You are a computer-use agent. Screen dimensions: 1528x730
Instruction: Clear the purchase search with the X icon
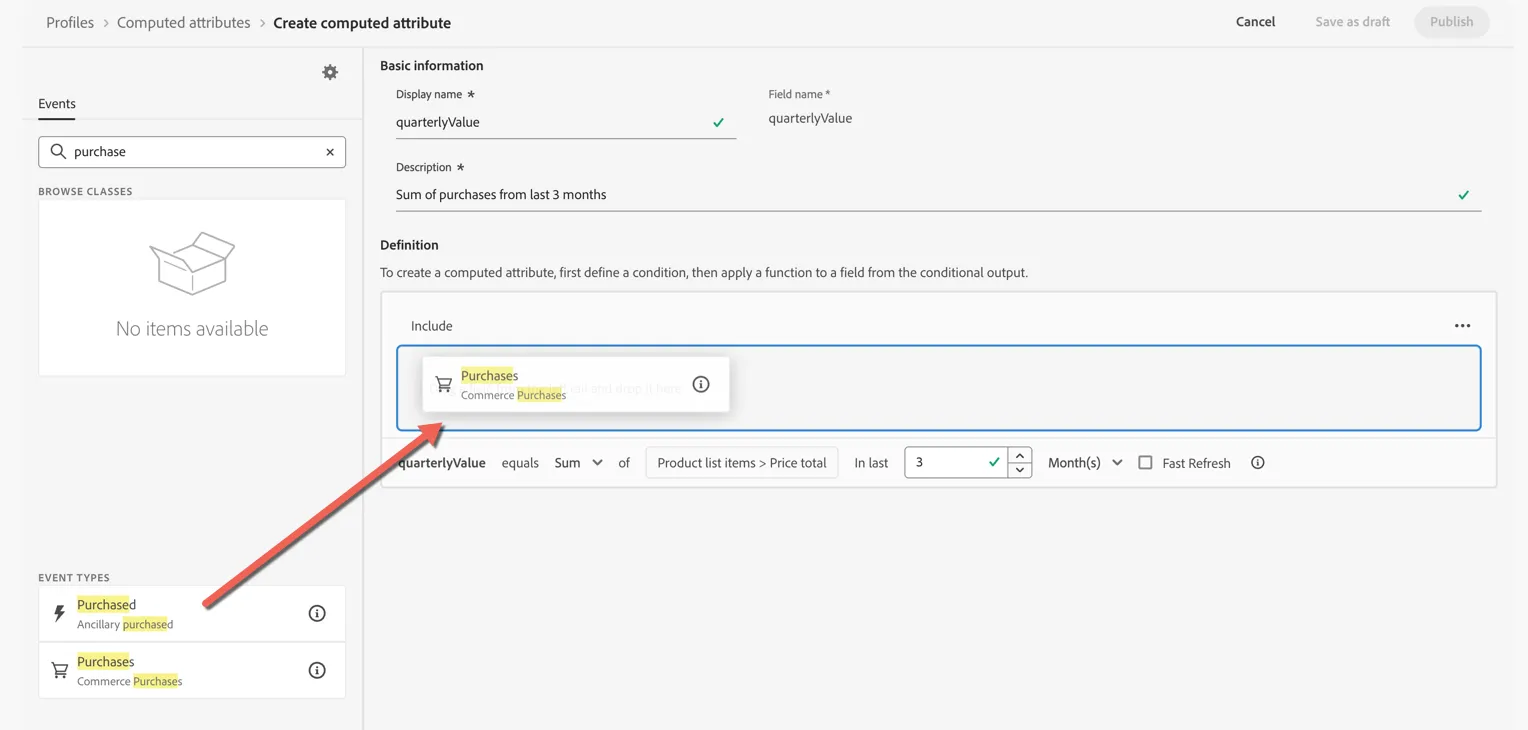click(330, 152)
